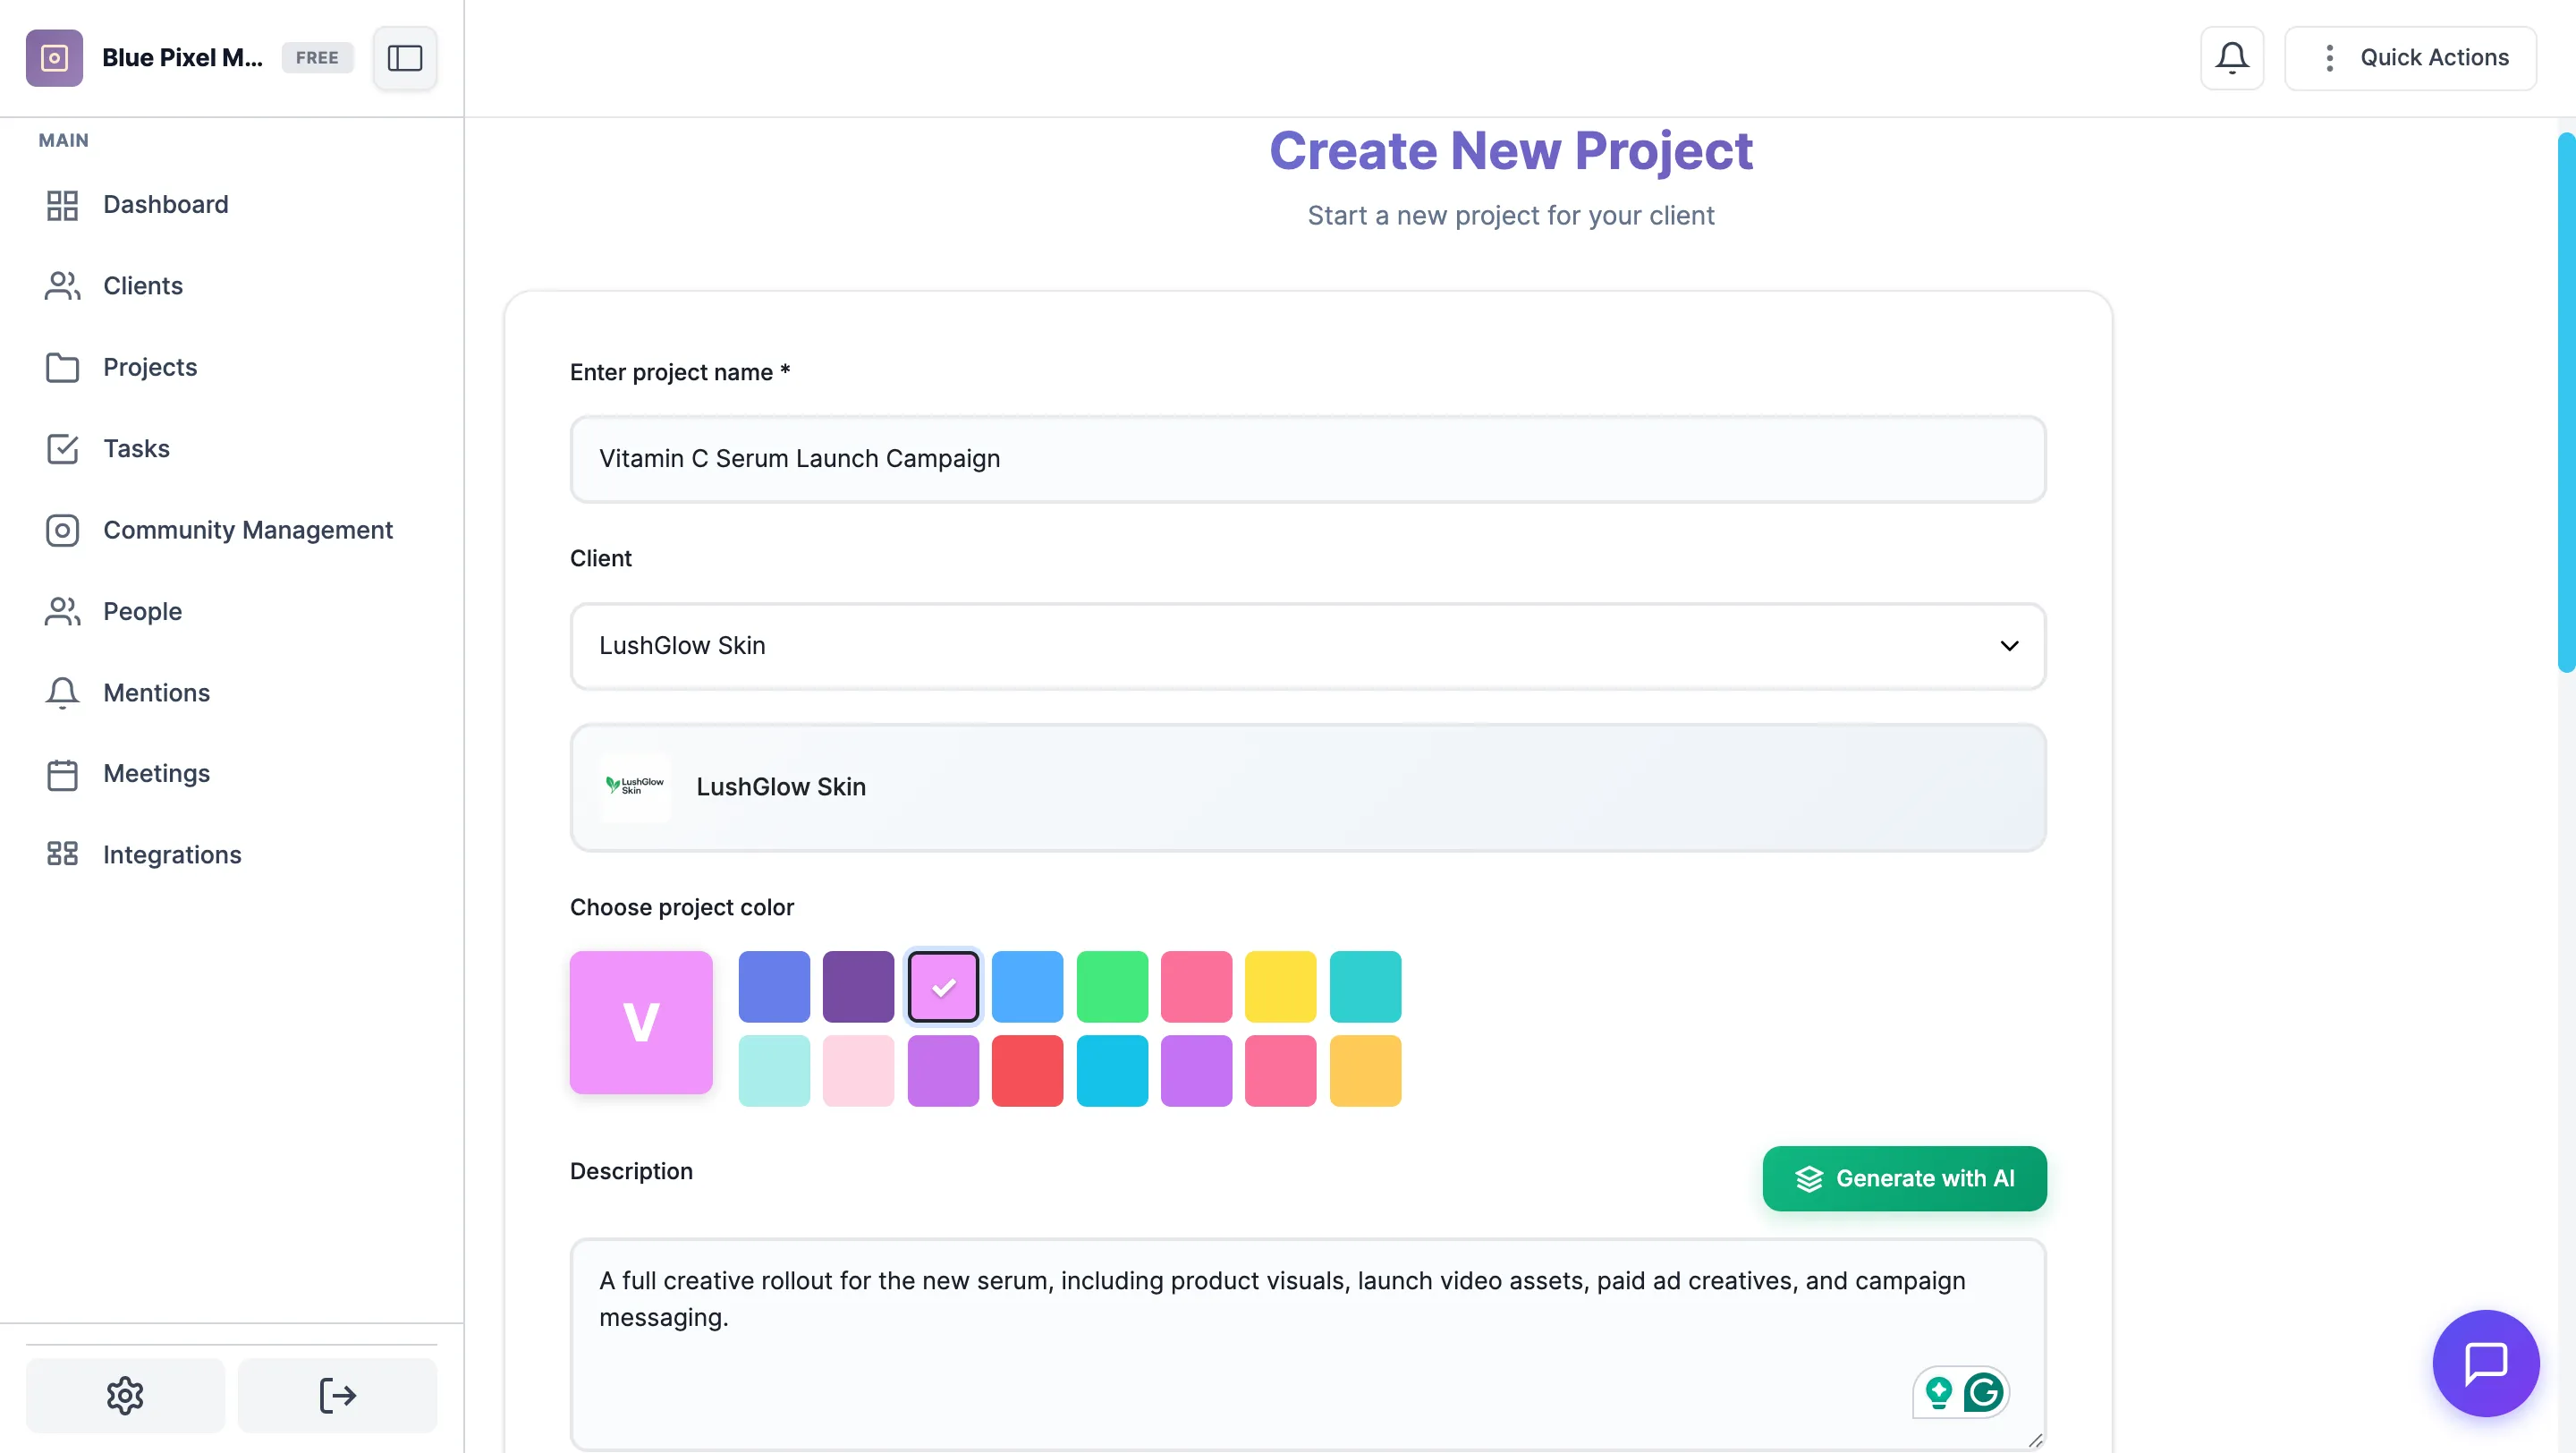Click the FREE plan badge
This screenshot has height=1453, width=2576.
pyautogui.click(x=317, y=58)
